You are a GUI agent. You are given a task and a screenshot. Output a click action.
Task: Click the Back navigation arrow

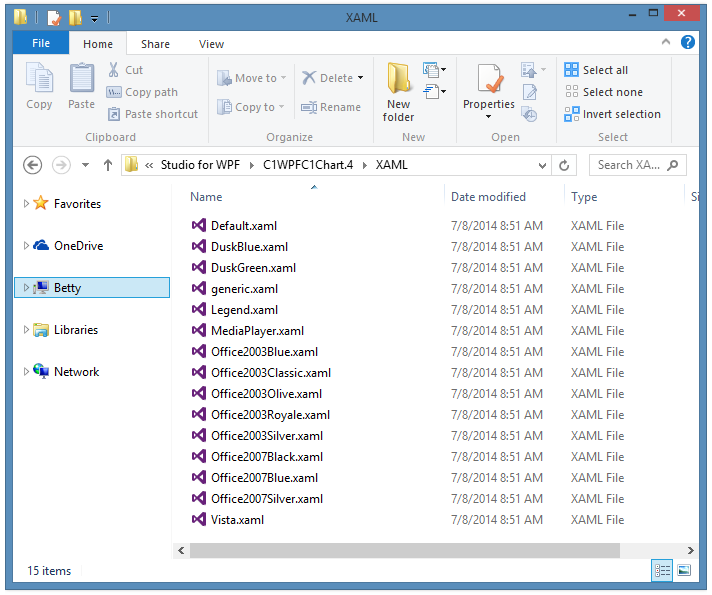click(32, 165)
